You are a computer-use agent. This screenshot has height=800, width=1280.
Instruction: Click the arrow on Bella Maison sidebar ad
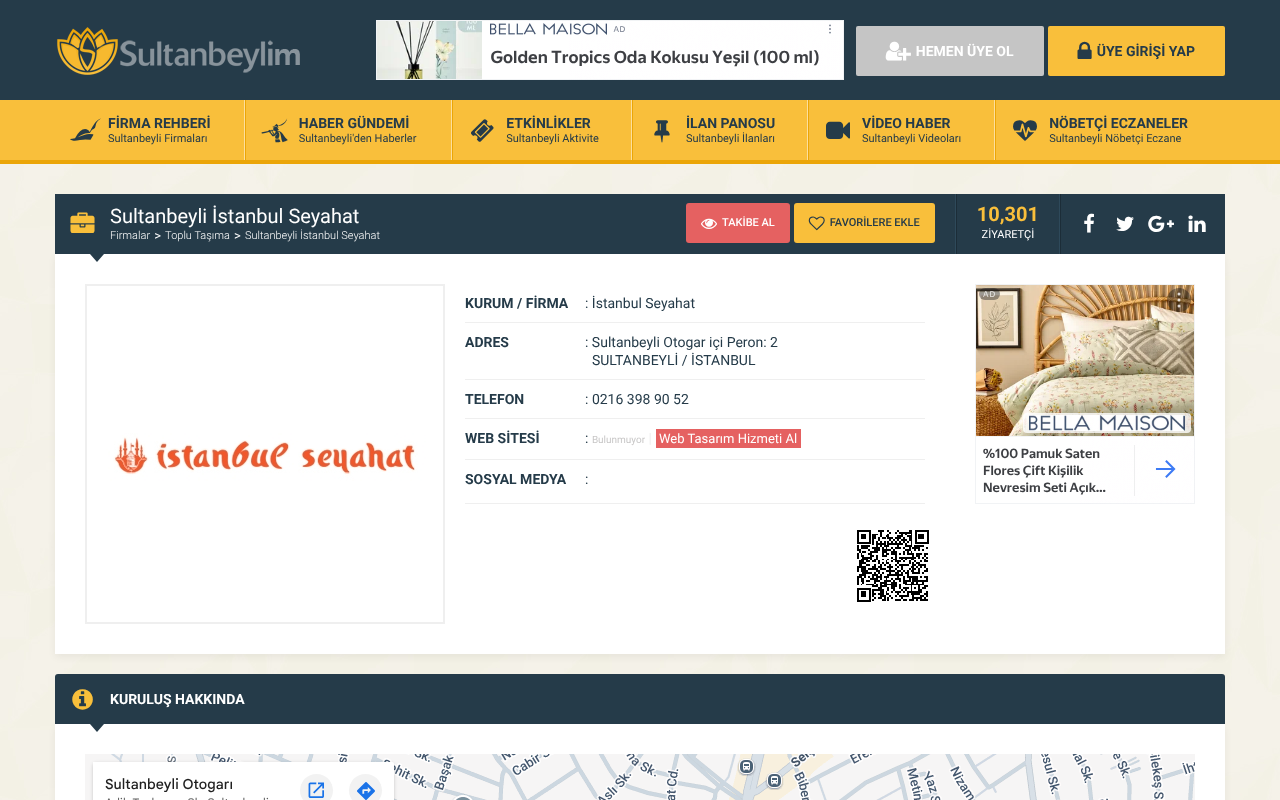click(x=1165, y=469)
